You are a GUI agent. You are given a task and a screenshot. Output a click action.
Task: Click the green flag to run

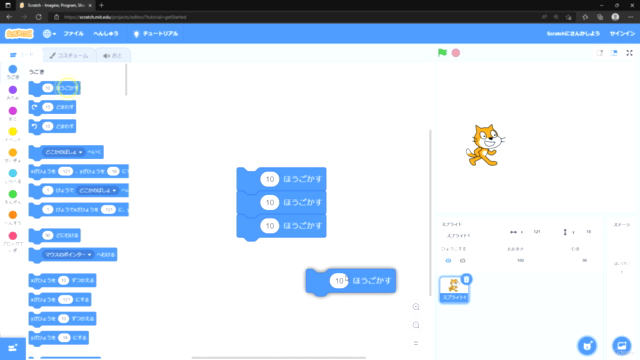coord(442,53)
